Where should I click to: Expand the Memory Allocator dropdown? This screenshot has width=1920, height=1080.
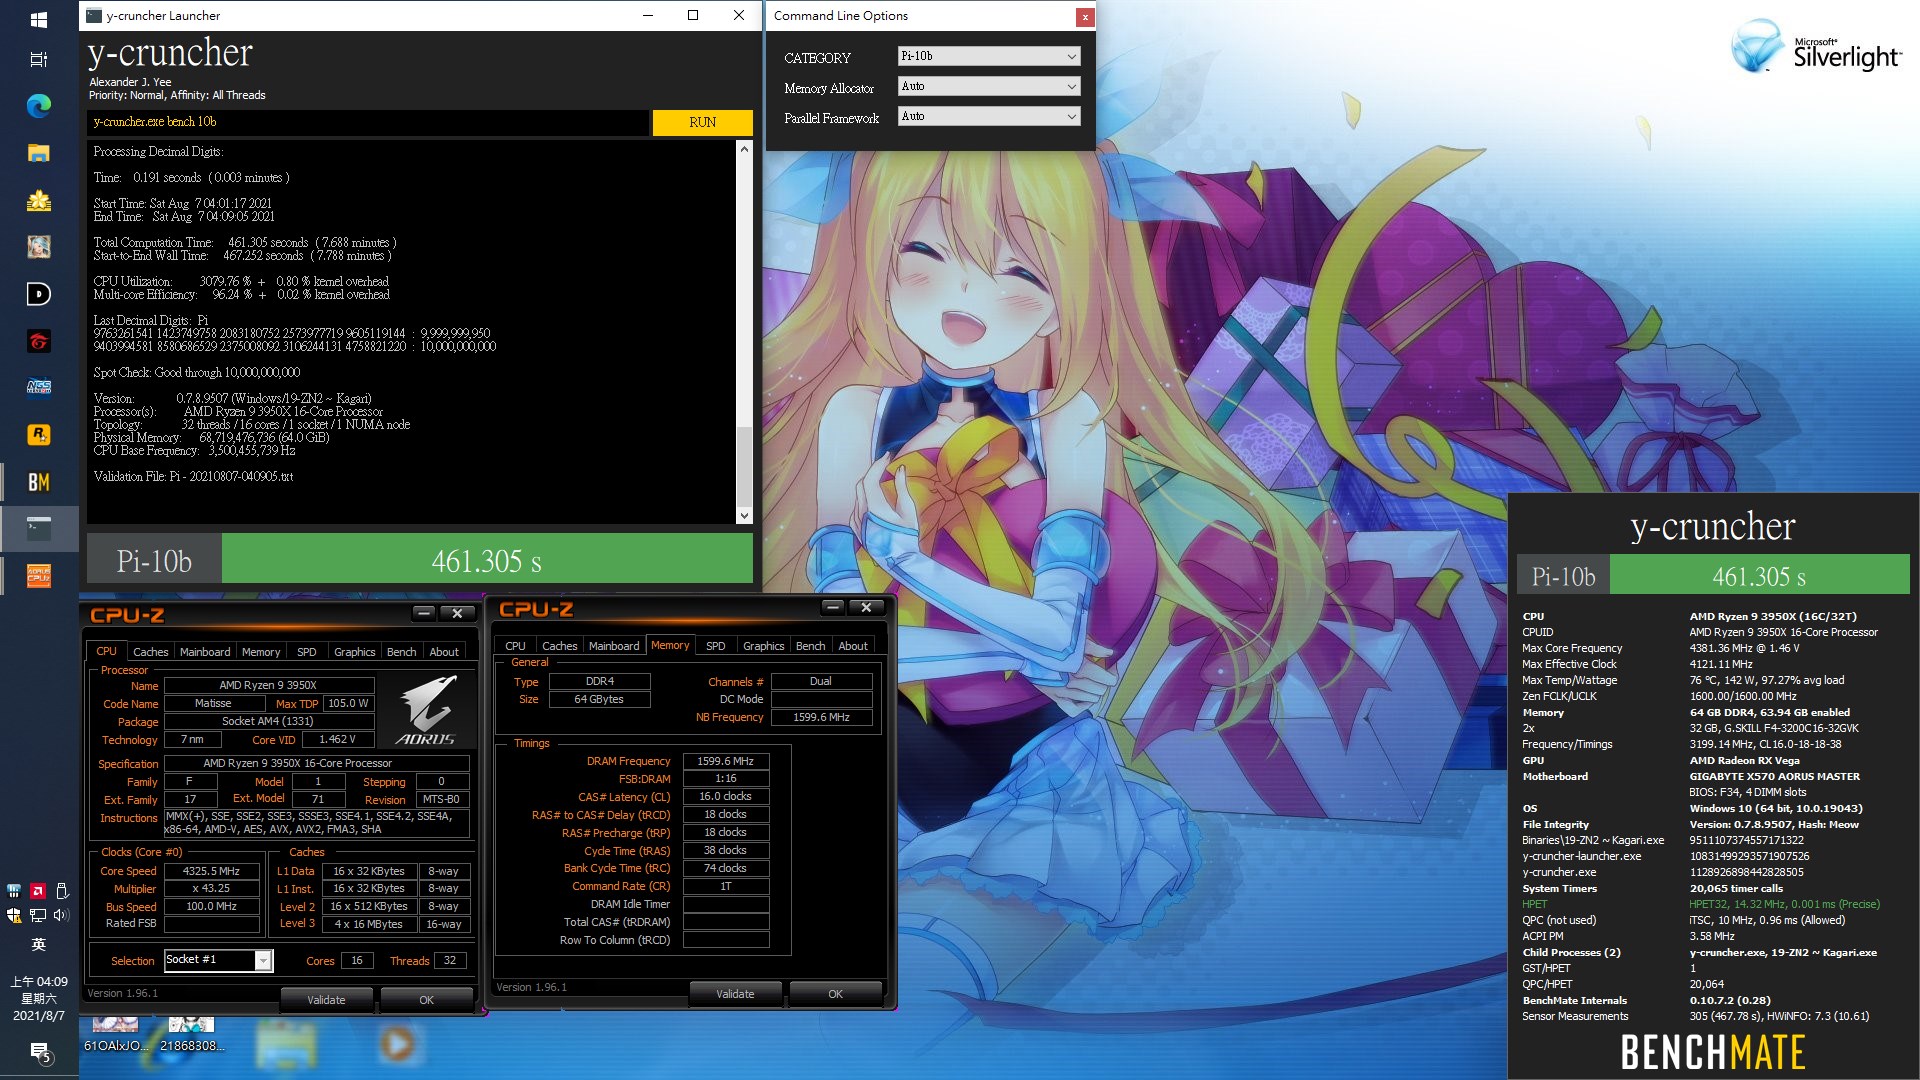(x=989, y=87)
